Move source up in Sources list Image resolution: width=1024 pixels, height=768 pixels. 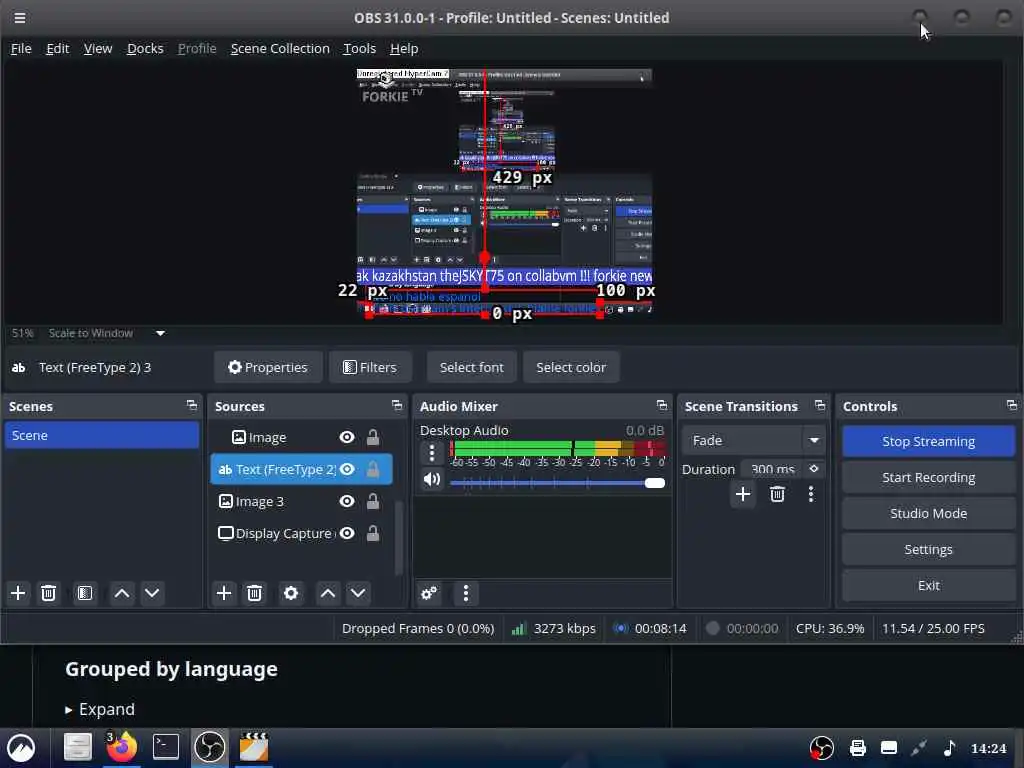tap(328, 593)
